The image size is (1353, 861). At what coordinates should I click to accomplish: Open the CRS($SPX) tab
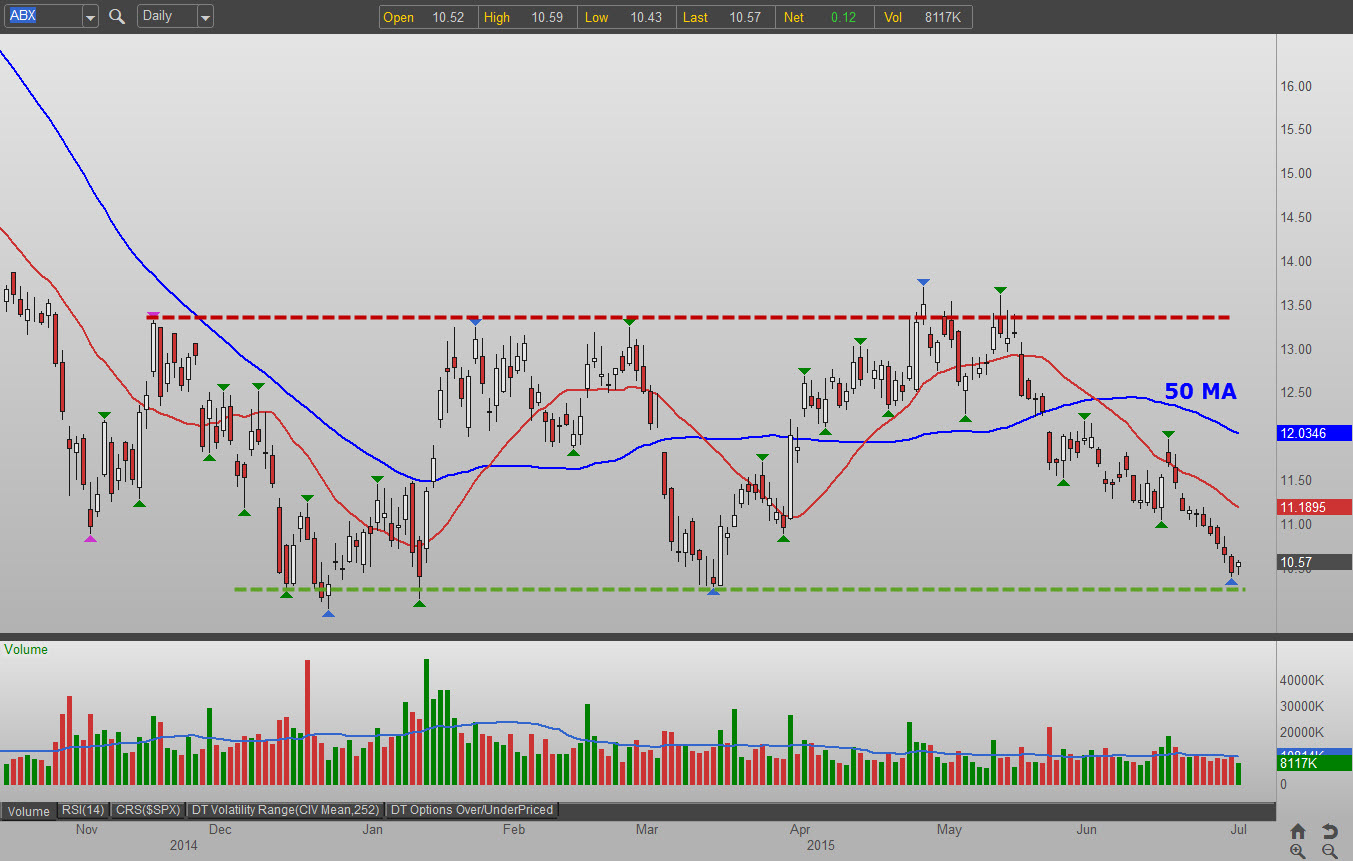147,810
